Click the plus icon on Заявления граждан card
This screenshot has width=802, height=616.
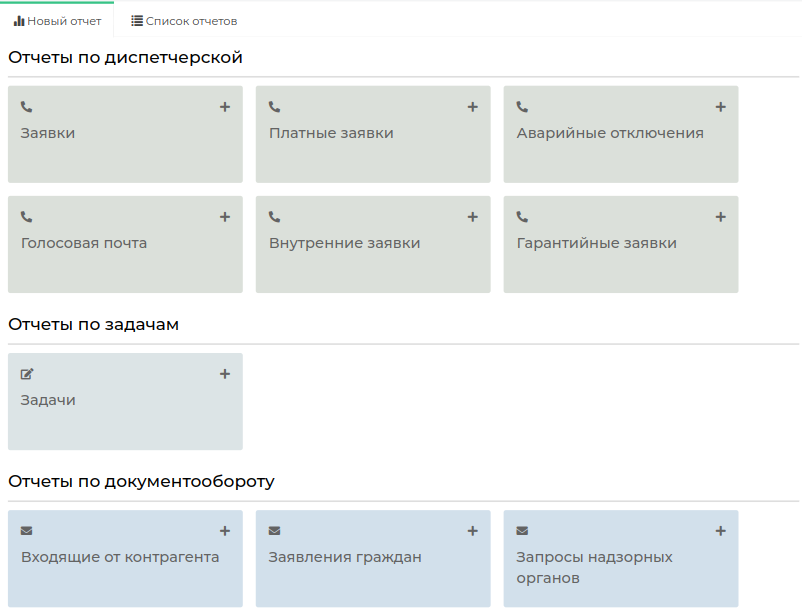(x=473, y=531)
